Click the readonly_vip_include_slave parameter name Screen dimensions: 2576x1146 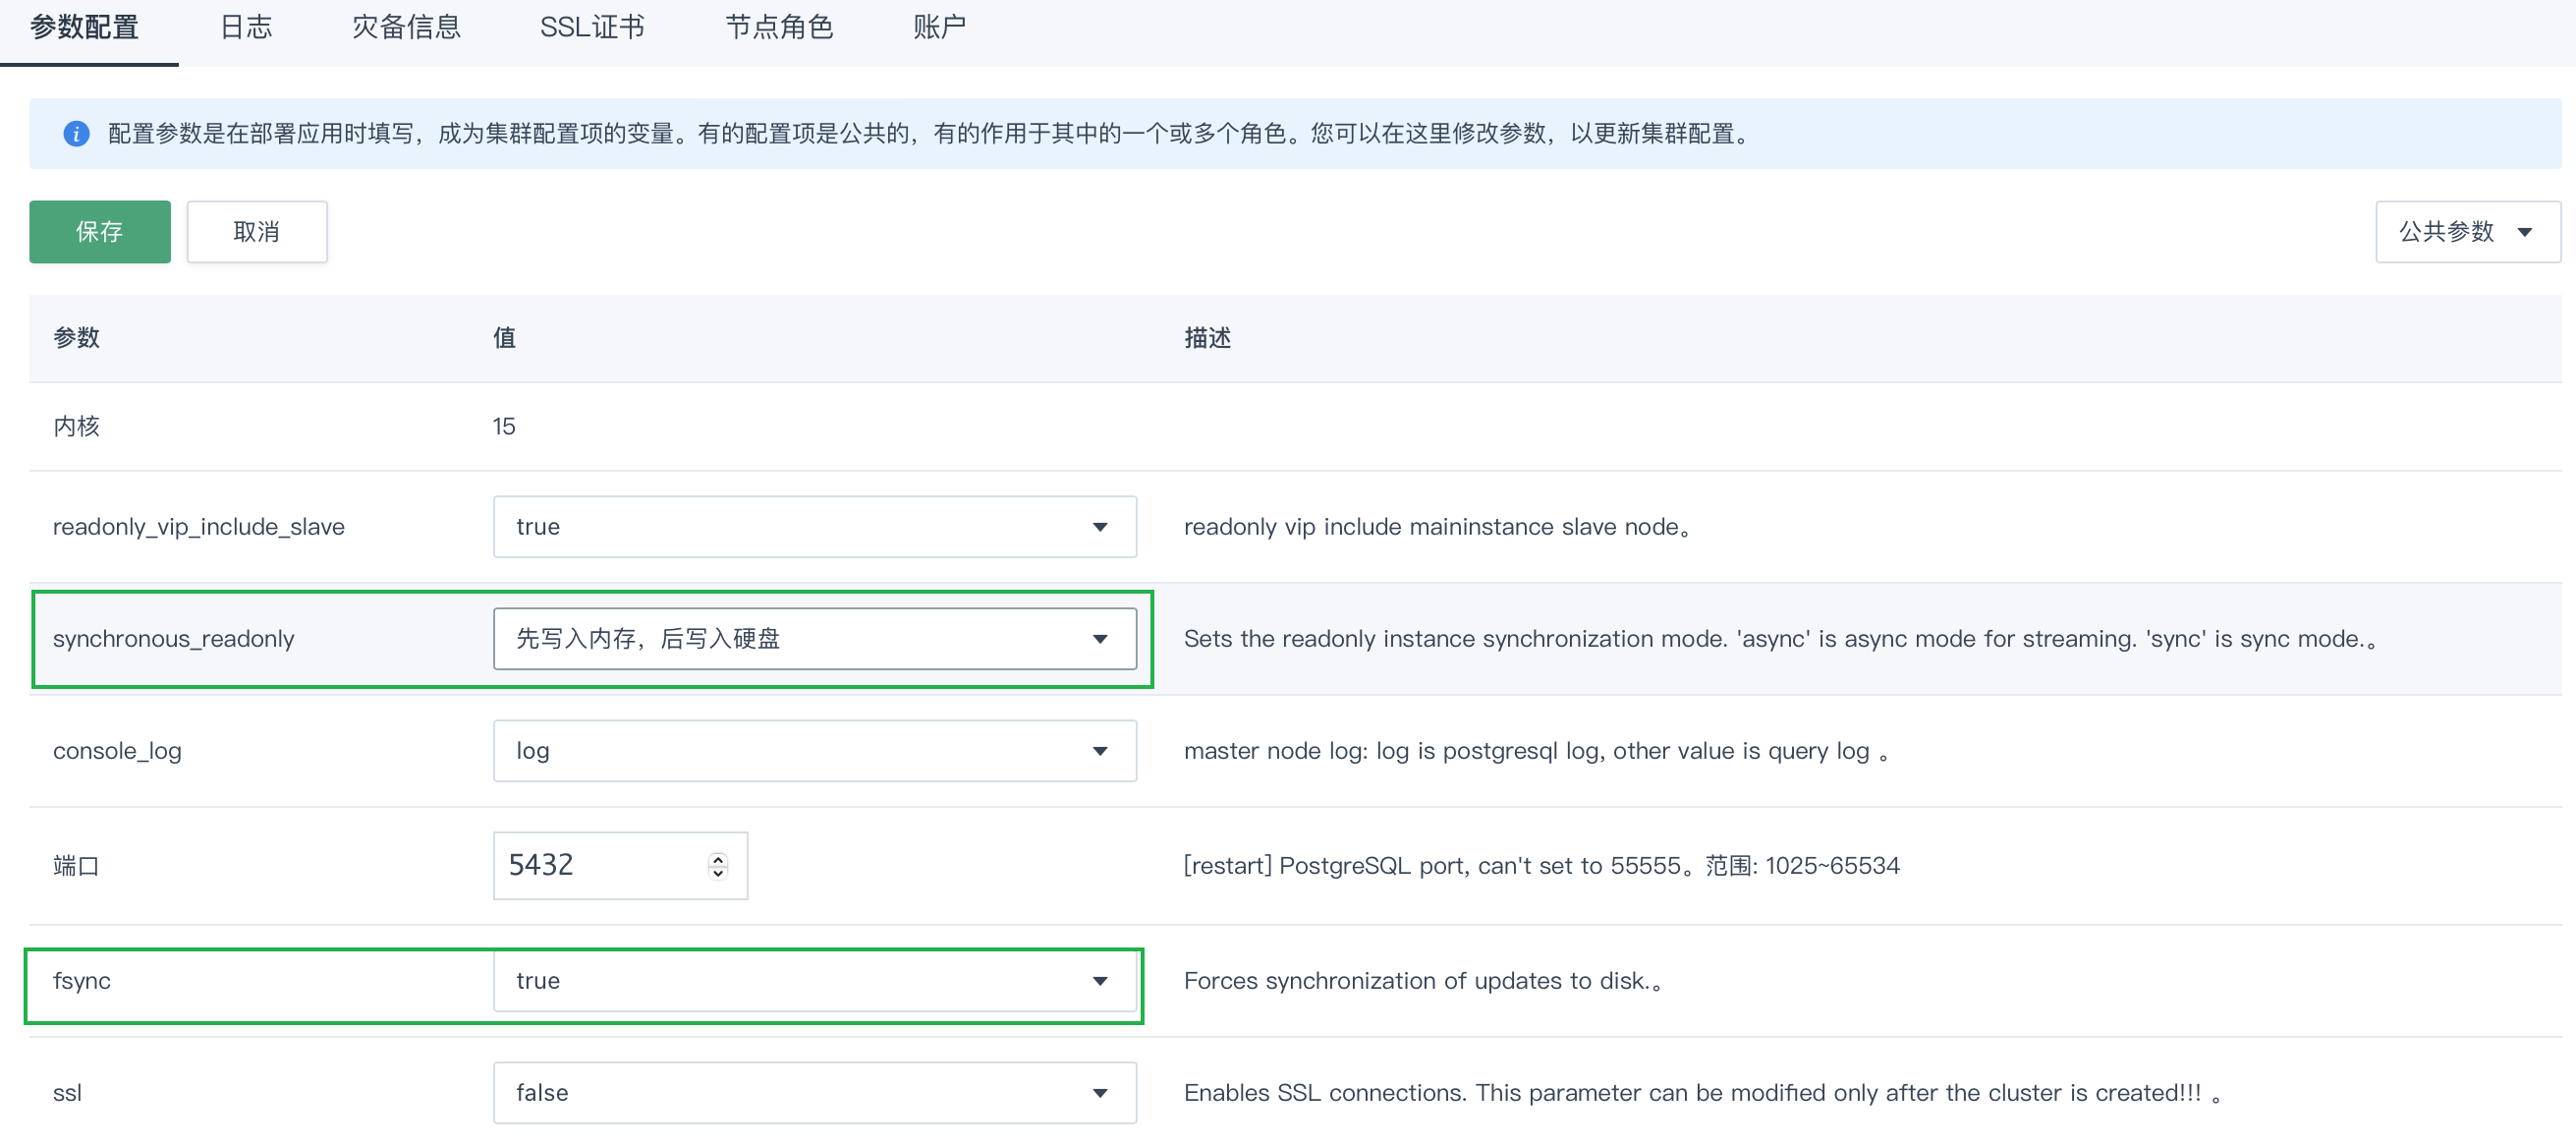[198, 527]
